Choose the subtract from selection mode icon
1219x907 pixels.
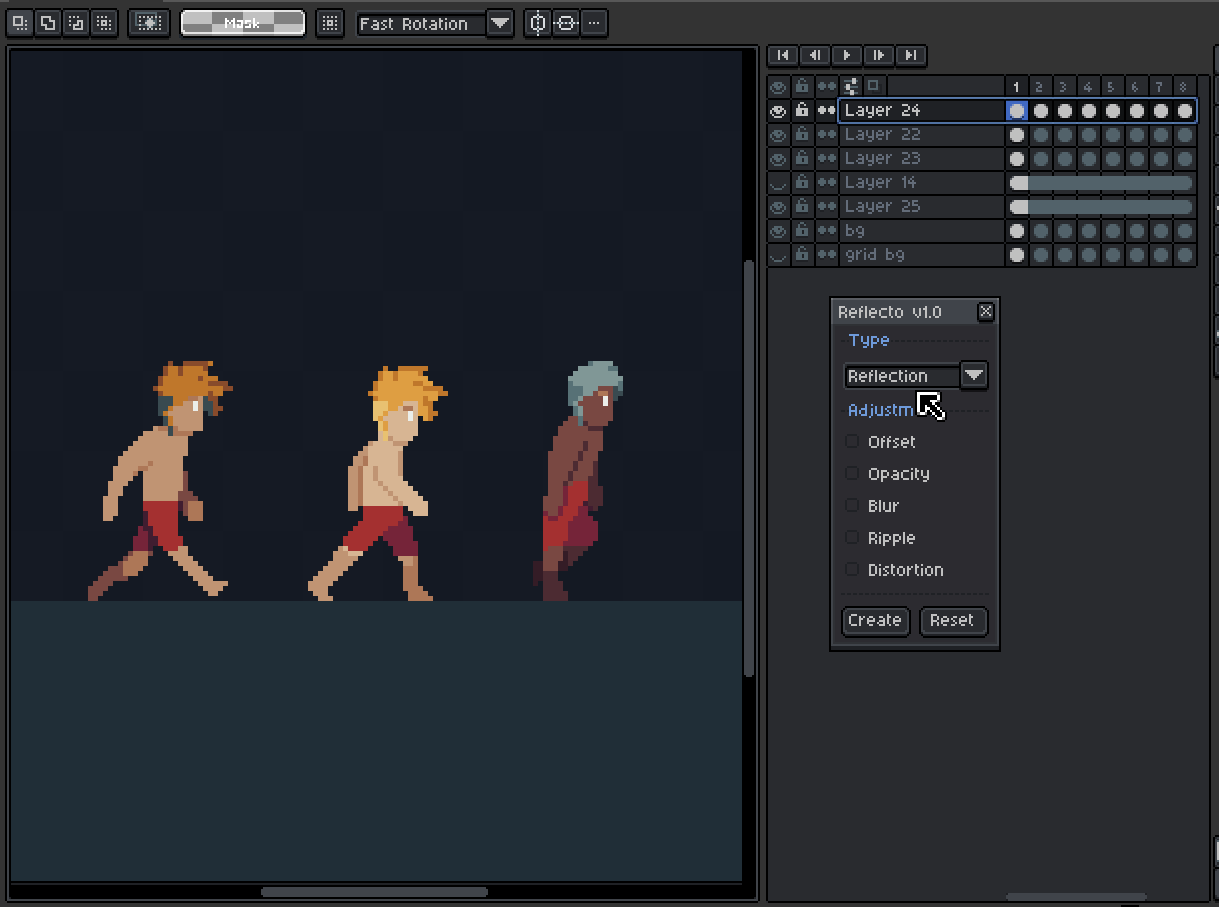[75, 23]
